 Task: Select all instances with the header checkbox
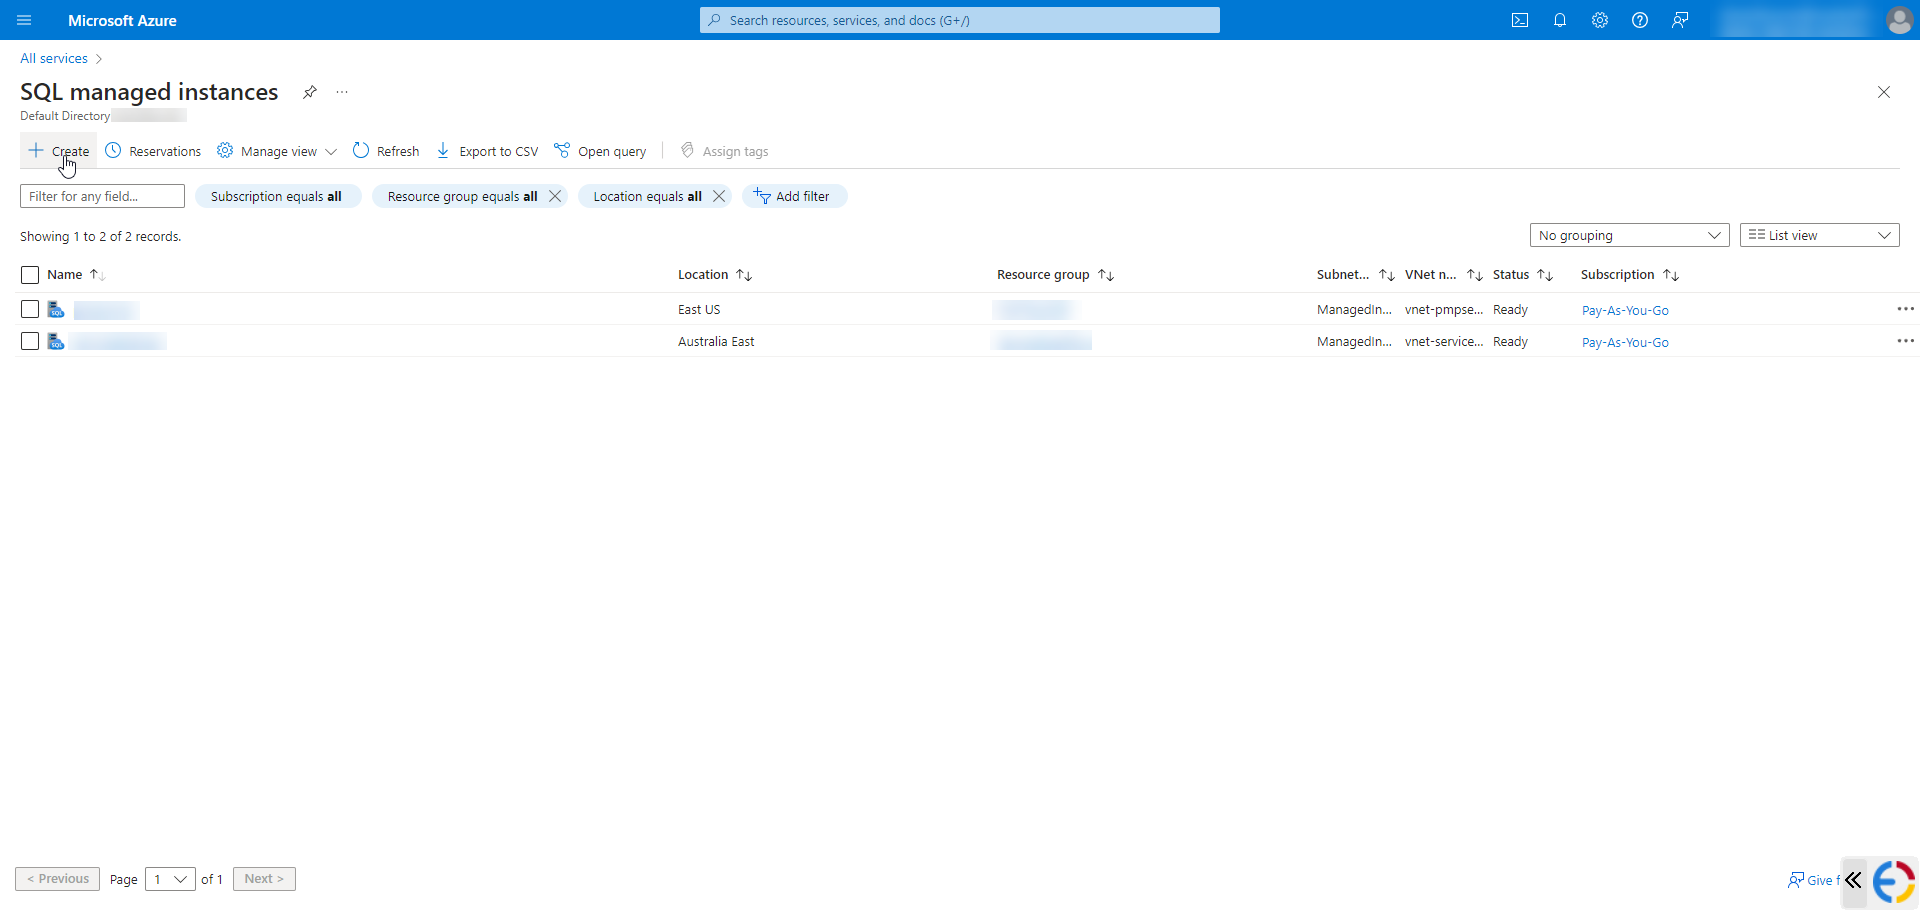29,274
